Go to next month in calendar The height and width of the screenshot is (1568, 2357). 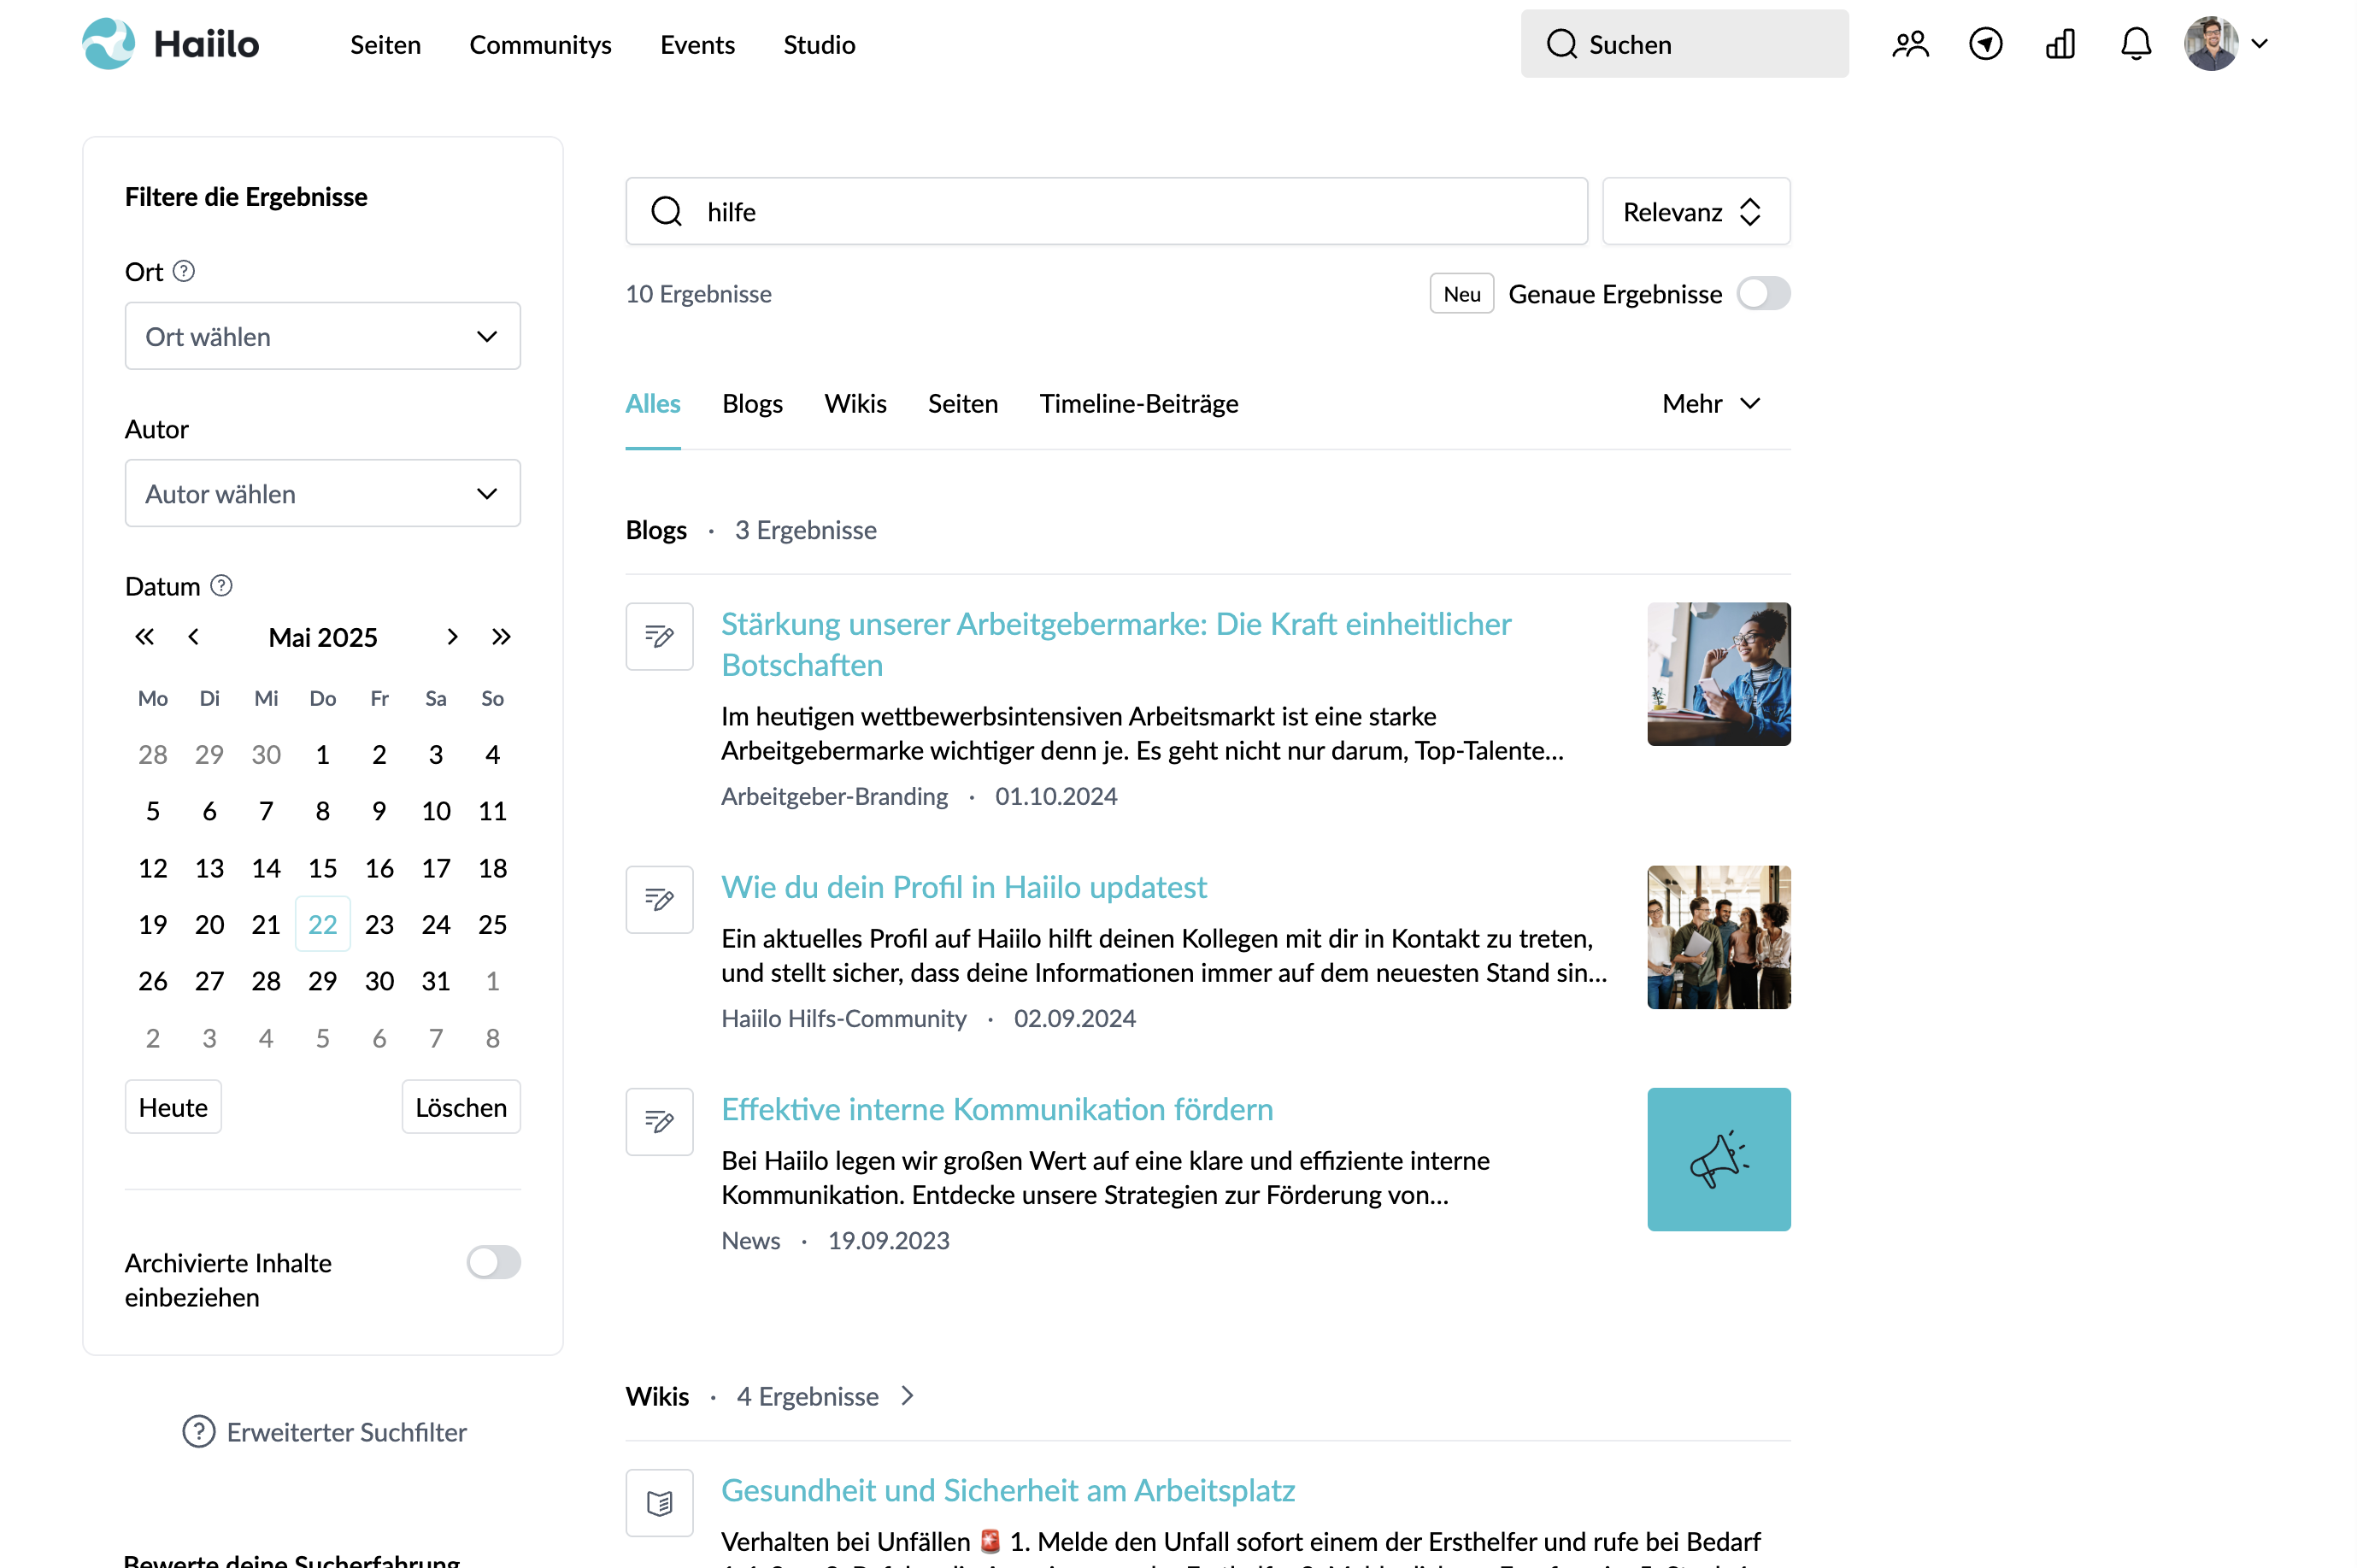coord(452,637)
